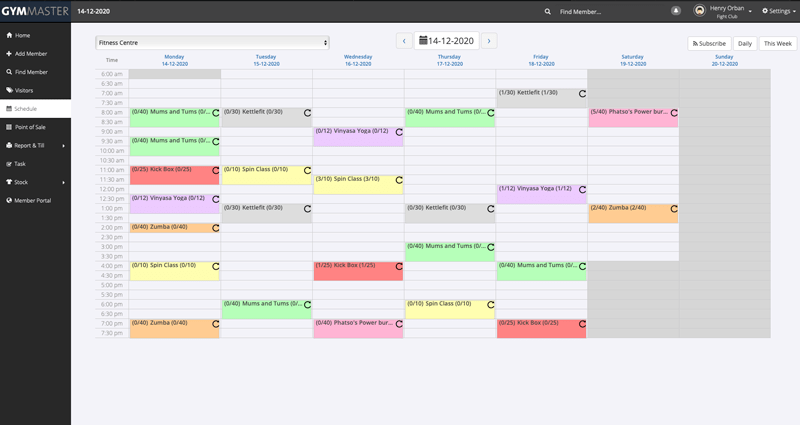Open the Fitness Centre dropdown
Screen dimensions: 800x425
pos(212,43)
